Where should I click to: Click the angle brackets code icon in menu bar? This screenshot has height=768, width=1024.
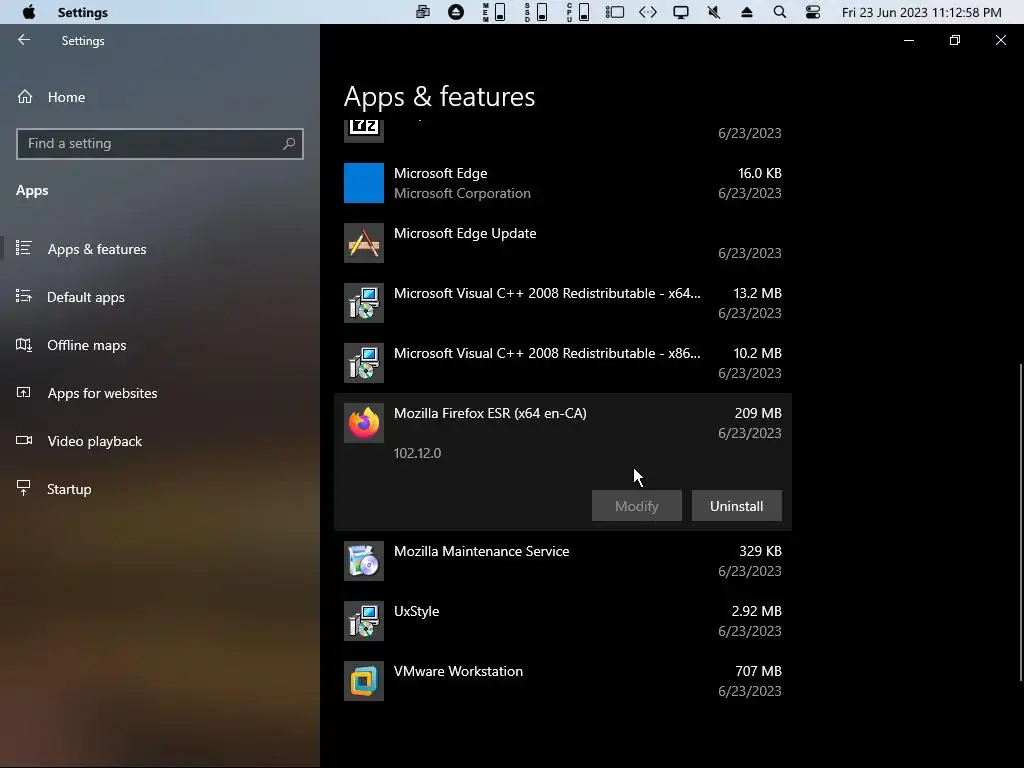[648, 12]
